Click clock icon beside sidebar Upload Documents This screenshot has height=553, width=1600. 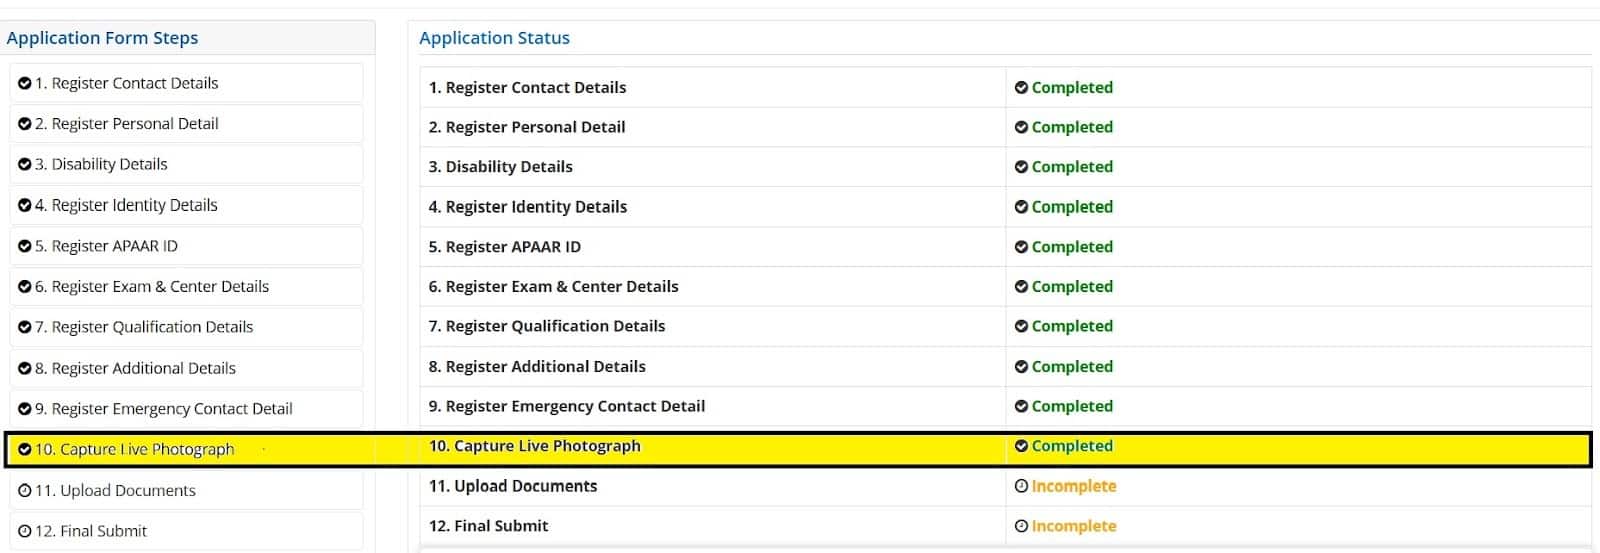pyautogui.click(x=25, y=490)
